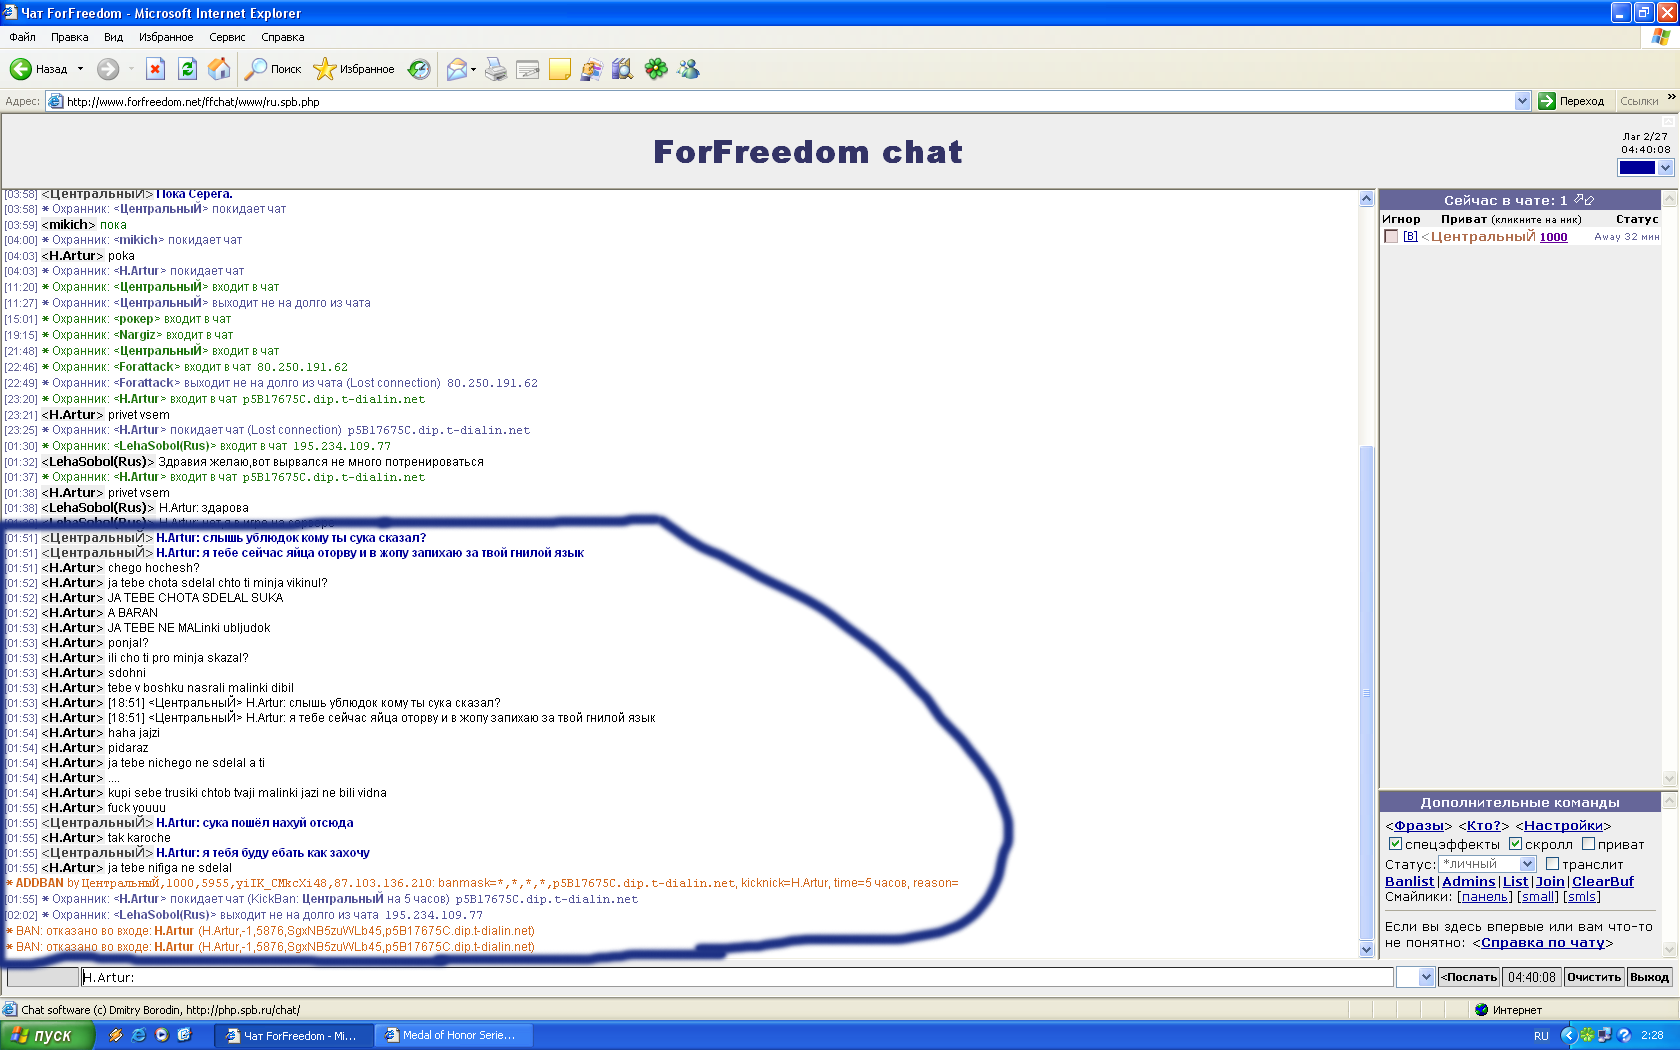Expand the Ссылки links toolbar chevron

point(1671,96)
